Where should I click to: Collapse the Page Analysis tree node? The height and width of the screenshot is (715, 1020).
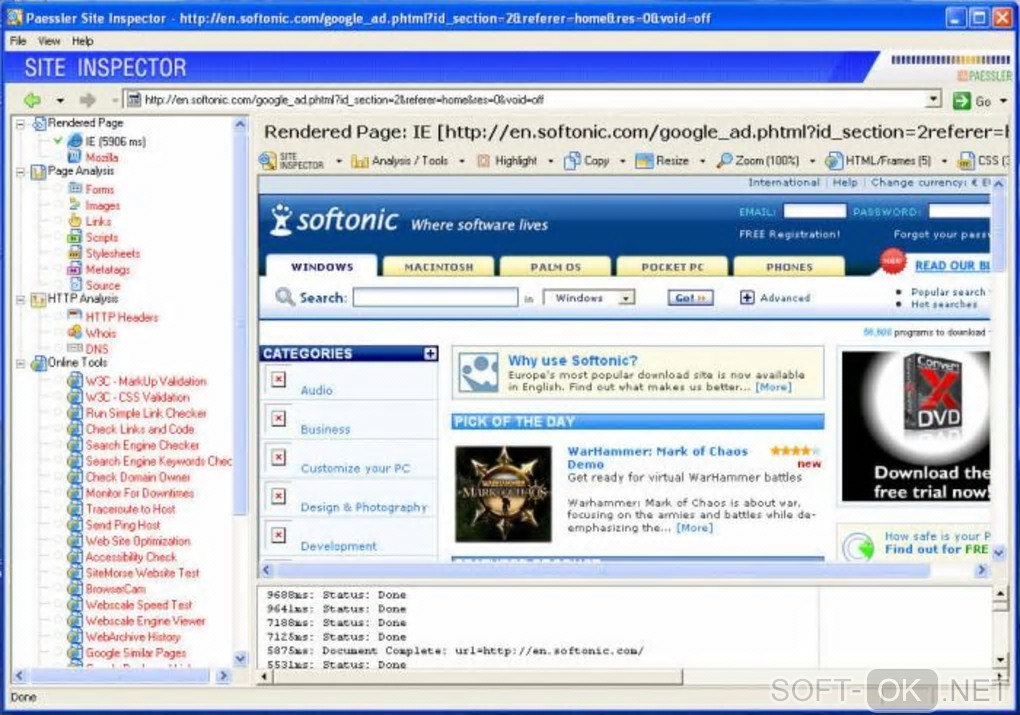[20, 172]
